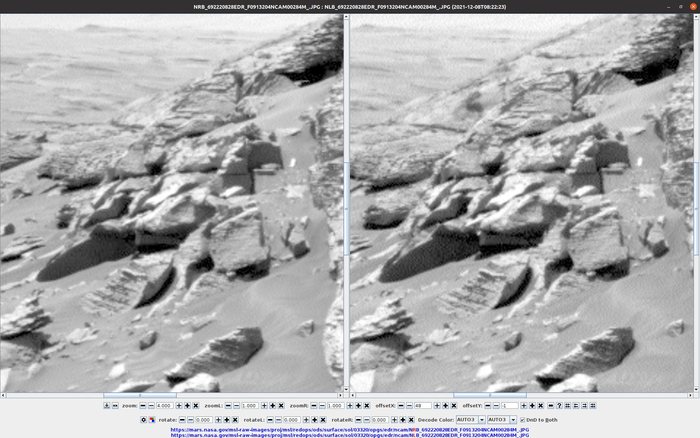Reset offsetX with its X button
The width and height of the screenshot is (700, 438).
point(454,406)
